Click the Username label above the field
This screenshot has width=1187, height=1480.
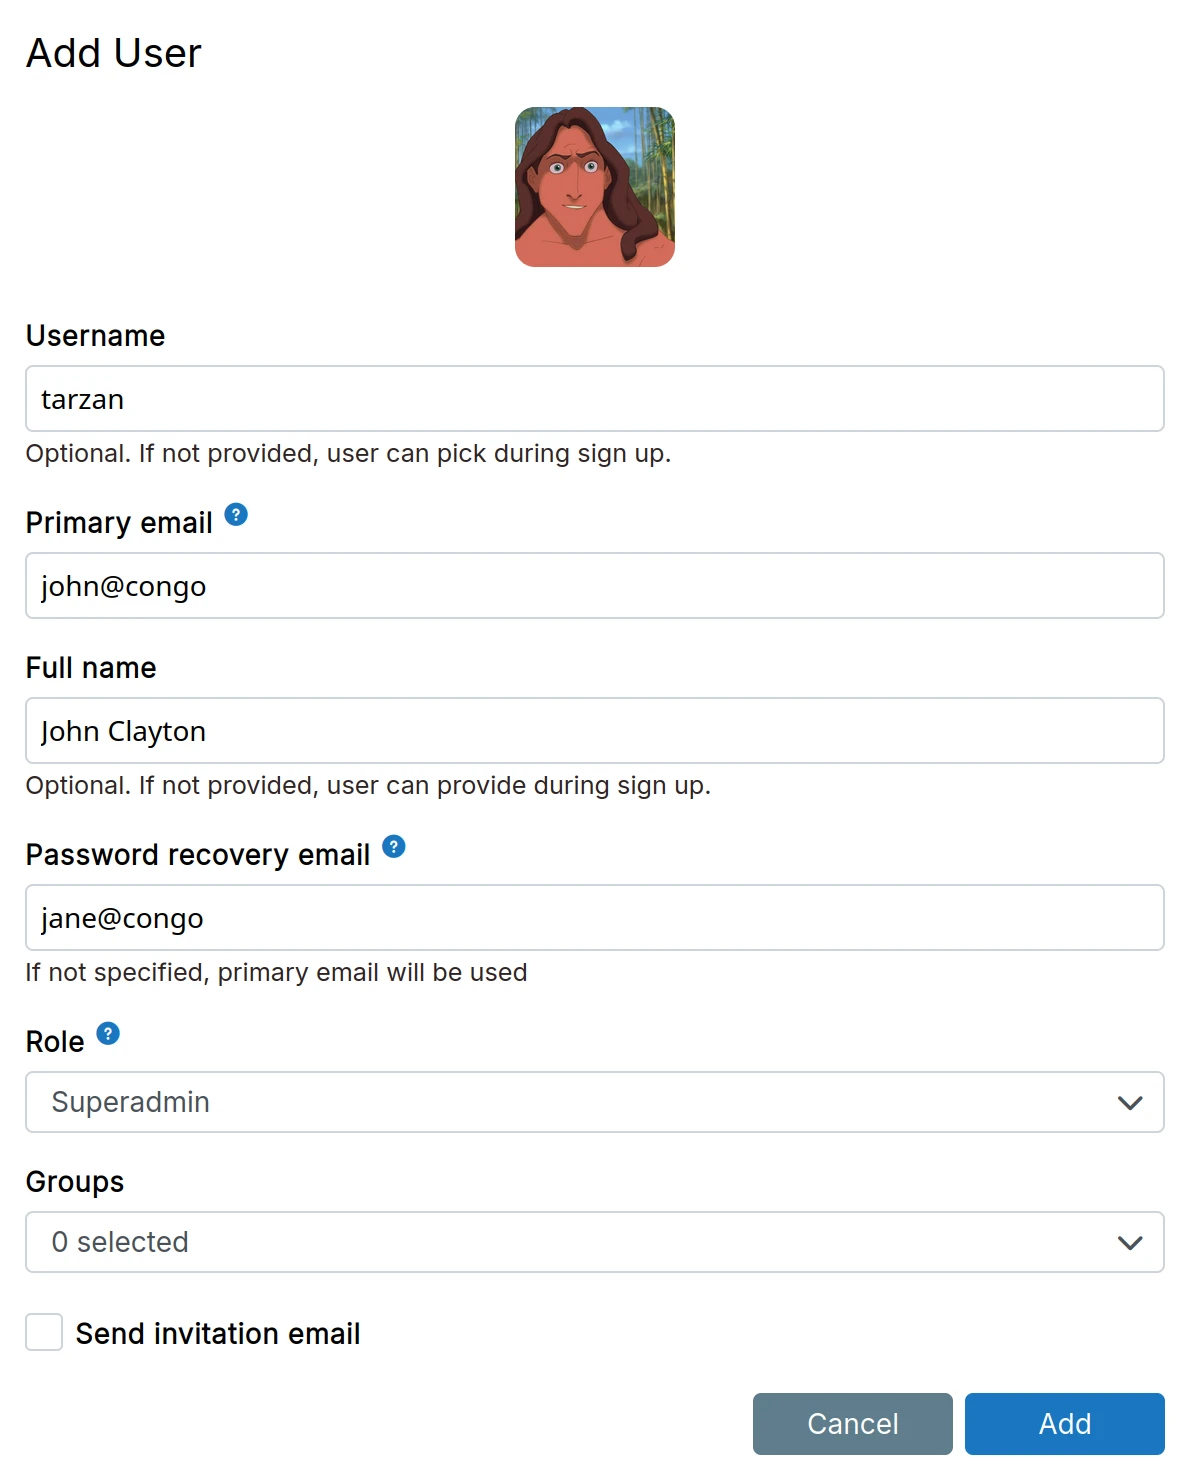coord(95,336)
